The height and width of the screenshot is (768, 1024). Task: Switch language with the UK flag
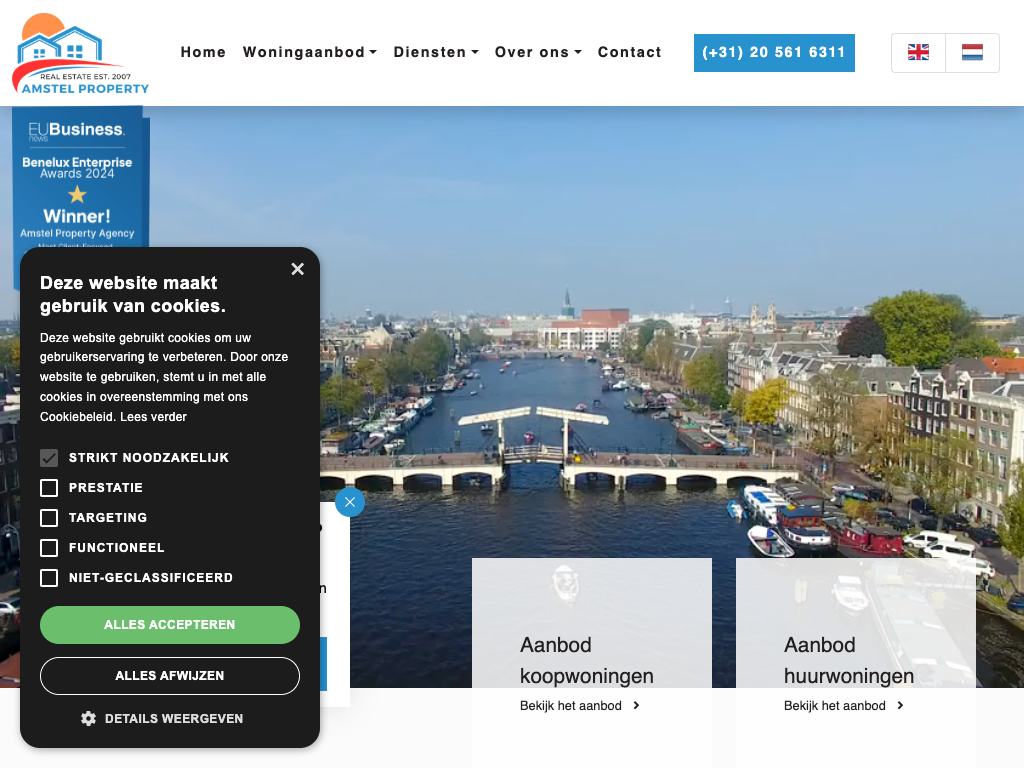click(918, 53)
